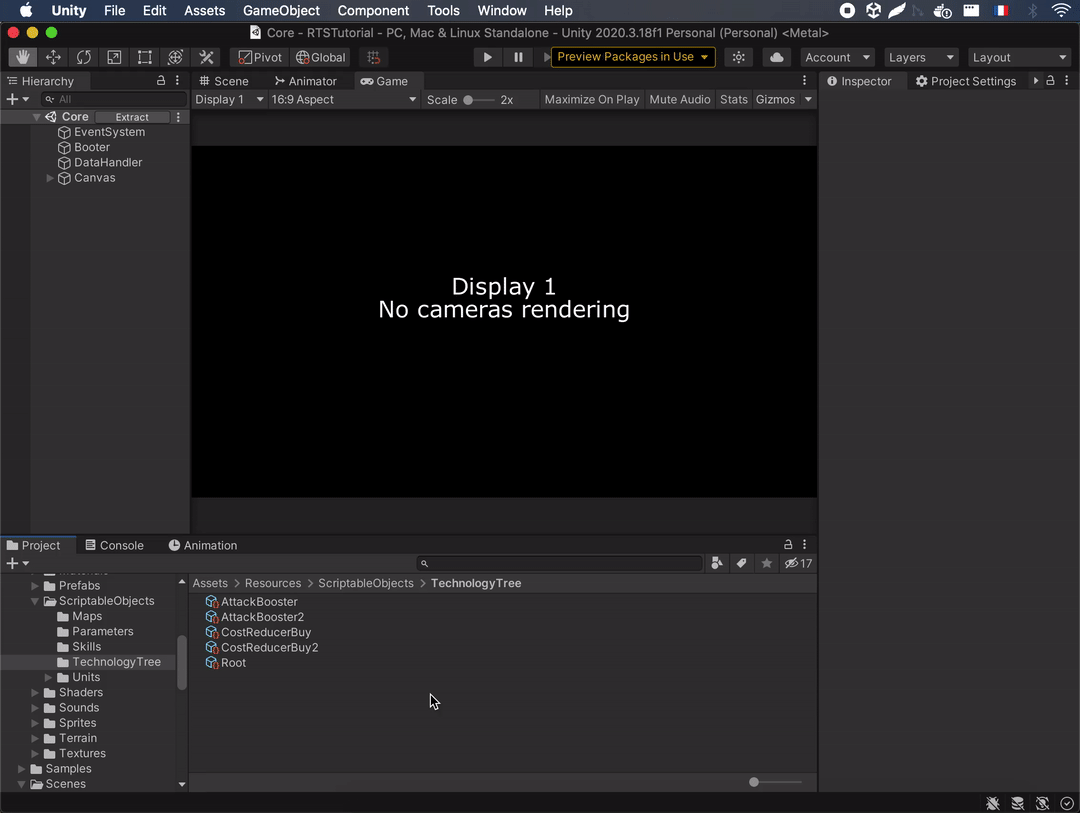The width and height of the screenshot is (1080, 813).
Task: Start Play mode
Action: (487, 57)
